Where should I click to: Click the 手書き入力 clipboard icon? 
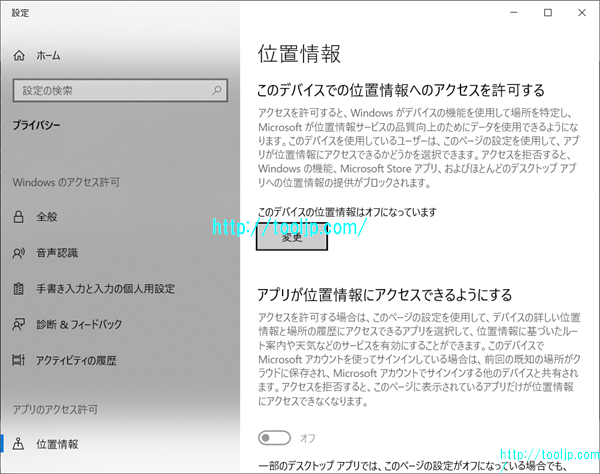[x=18, y=288]
